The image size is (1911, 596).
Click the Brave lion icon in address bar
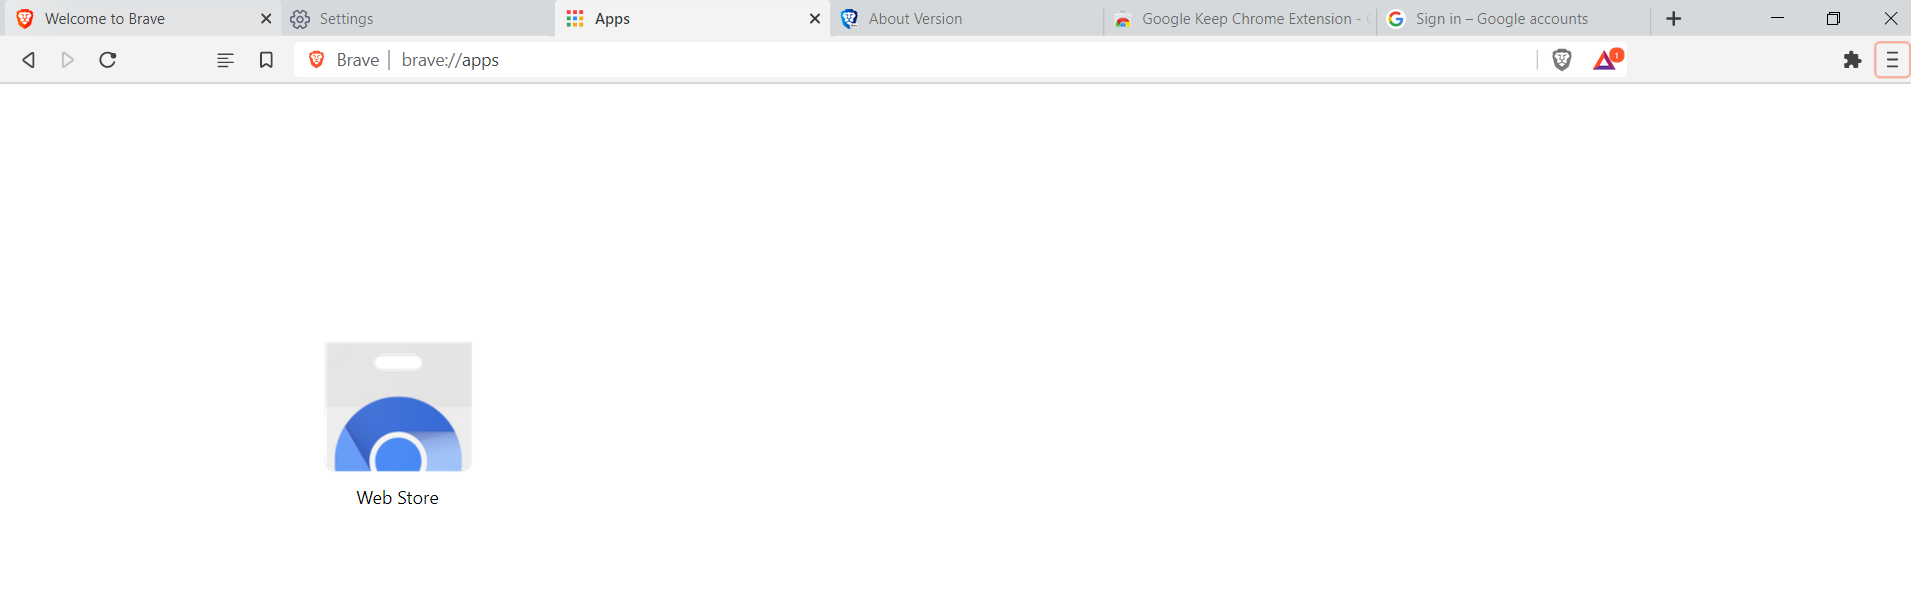tap(317, 60)
